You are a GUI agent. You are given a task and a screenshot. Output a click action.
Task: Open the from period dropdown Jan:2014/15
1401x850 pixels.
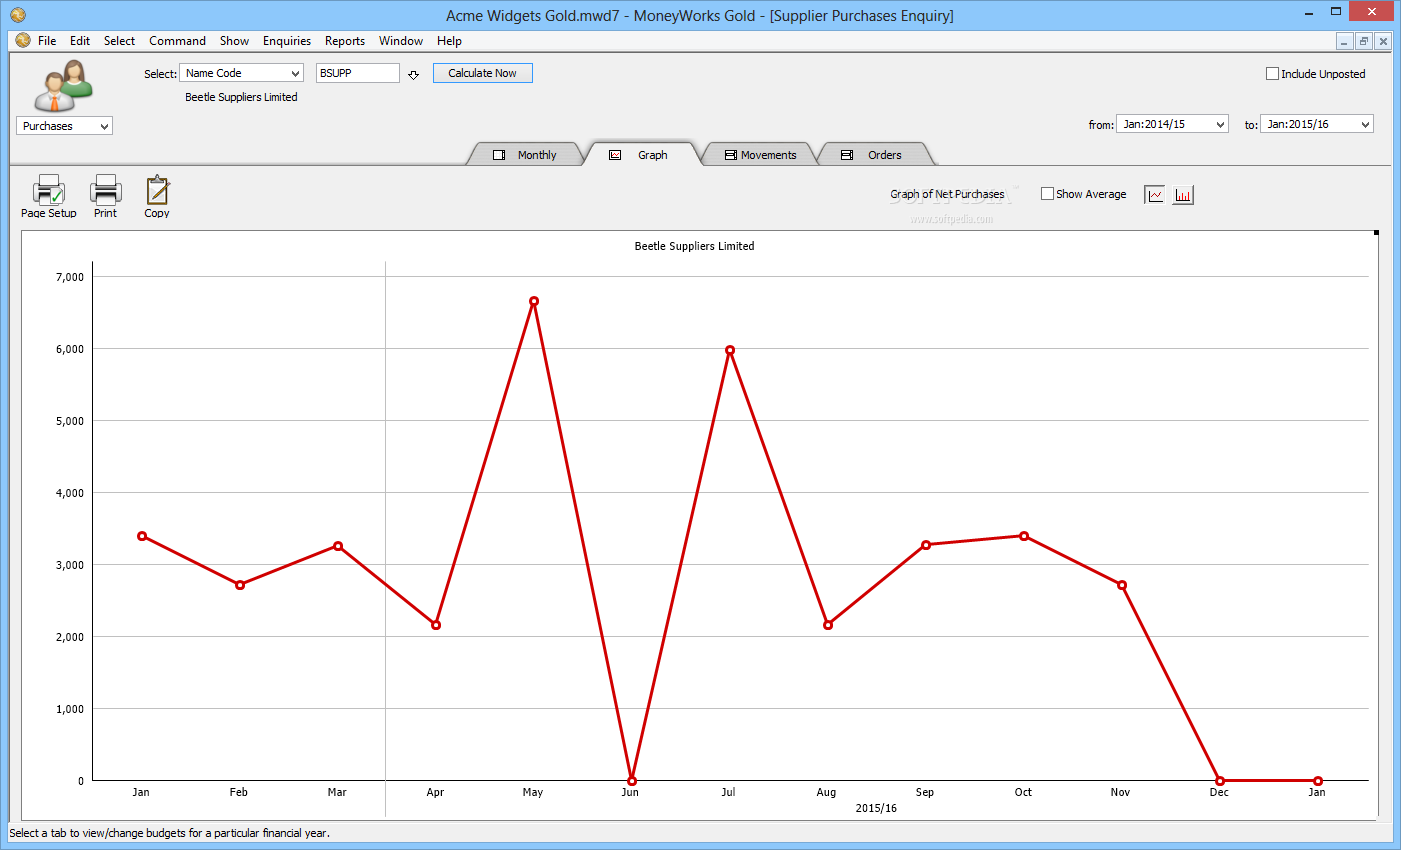coord(1172,124)
